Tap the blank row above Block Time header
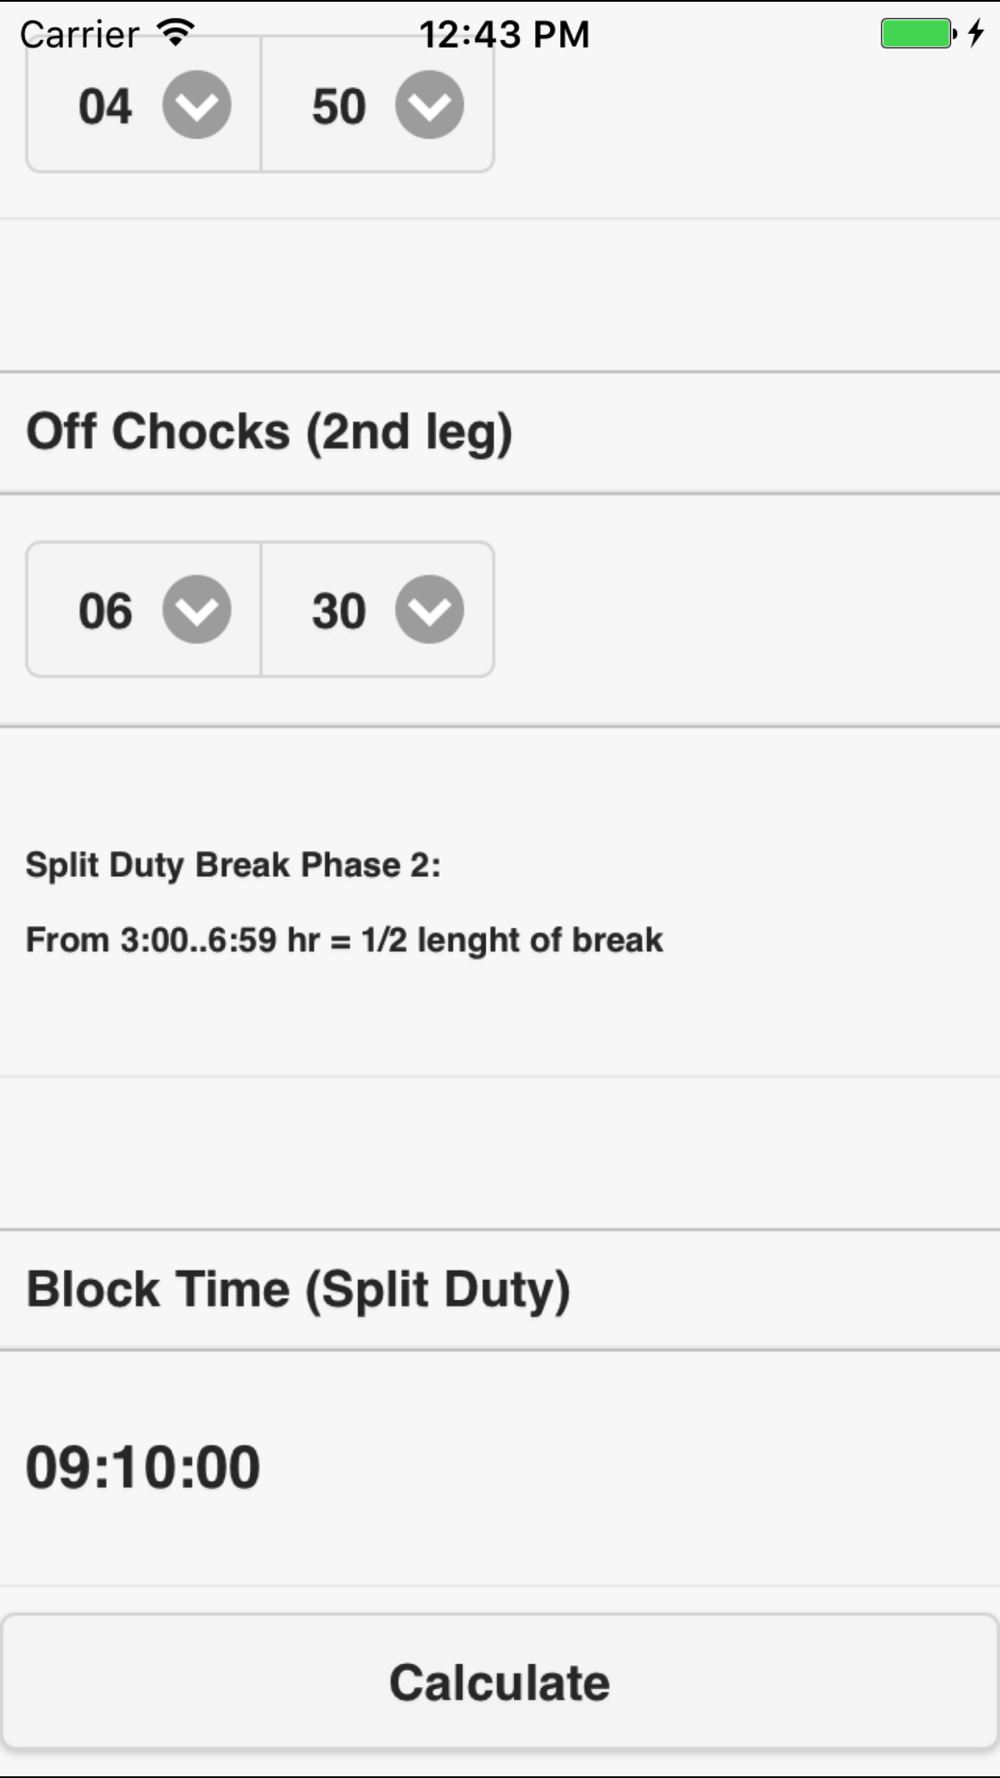This screenshot has height=1778, width=1000. [500, 1153]
